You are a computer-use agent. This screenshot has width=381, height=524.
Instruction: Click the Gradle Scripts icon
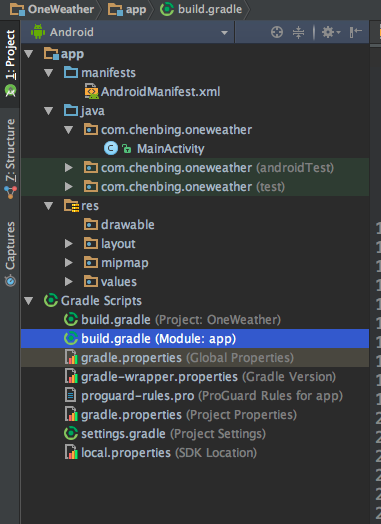coord(51,300)
